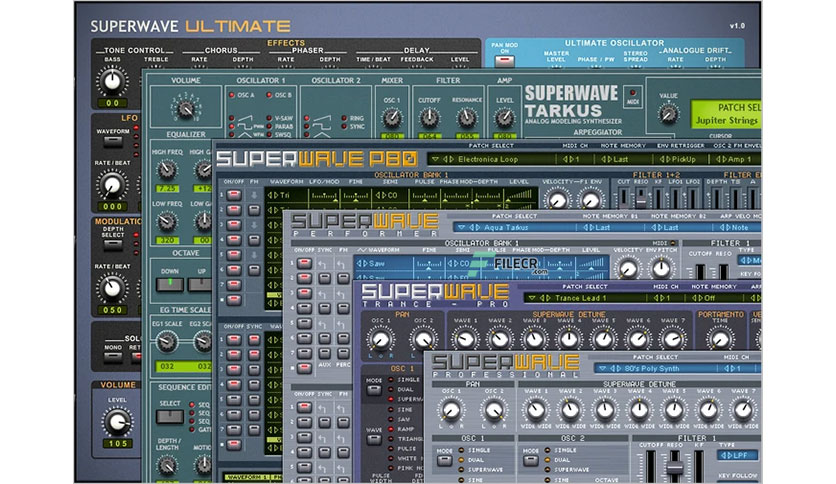Click Modulation Depth Select button in Superwave Ultimate

(112, 245)
